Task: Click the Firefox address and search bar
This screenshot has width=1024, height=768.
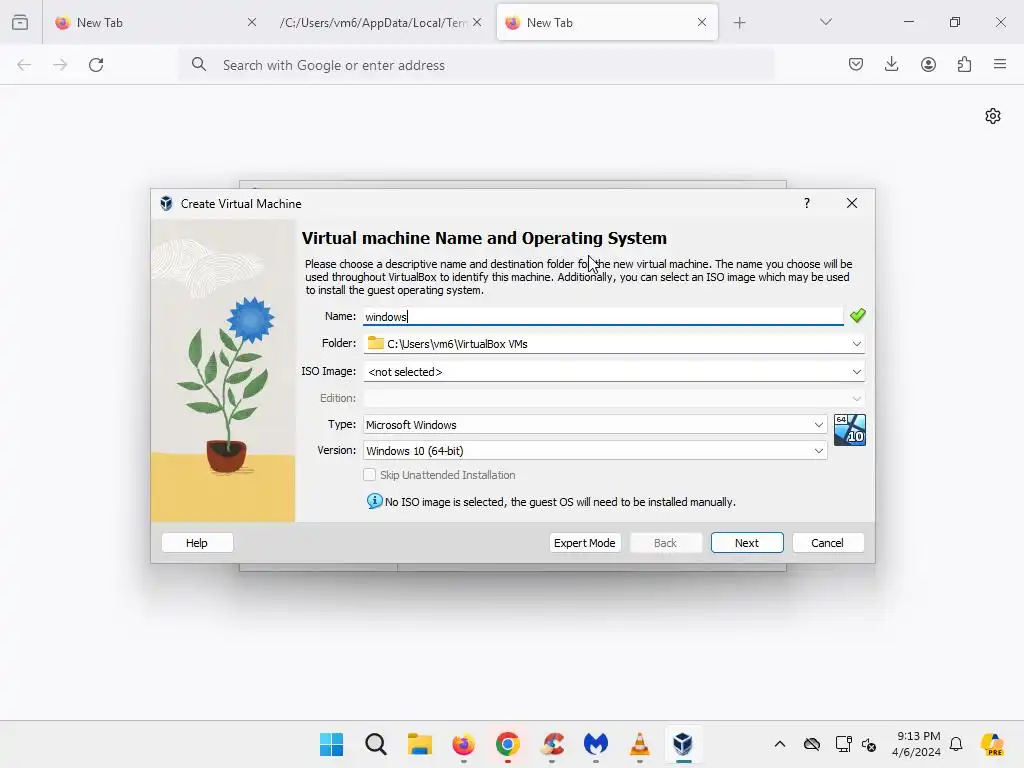Action: [x=477, y=65]
